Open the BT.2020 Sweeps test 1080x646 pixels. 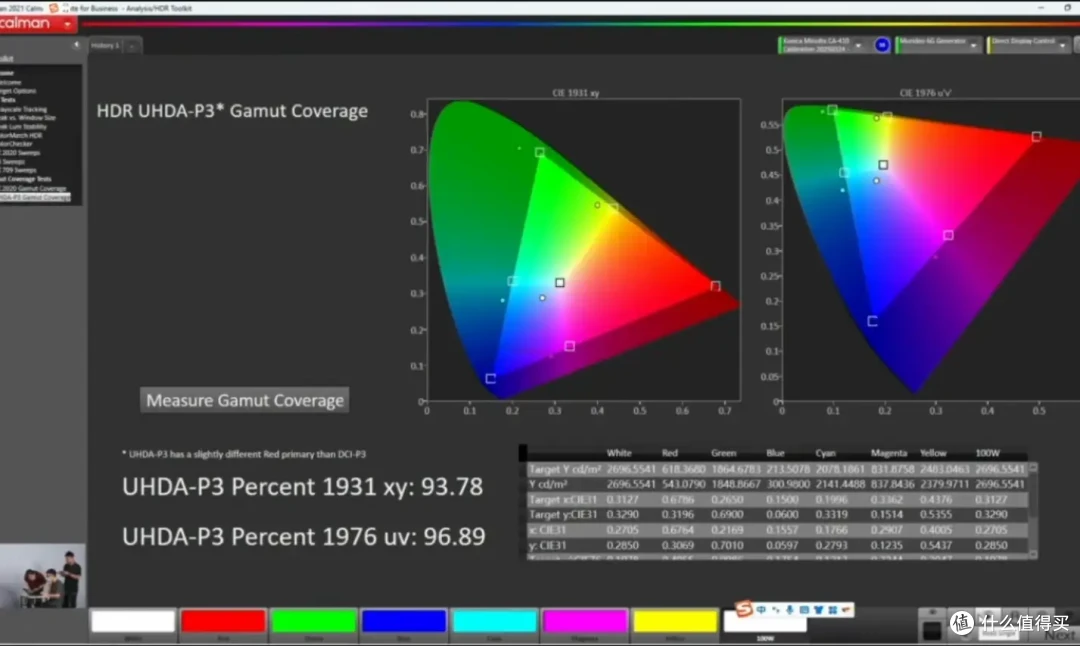20,153
